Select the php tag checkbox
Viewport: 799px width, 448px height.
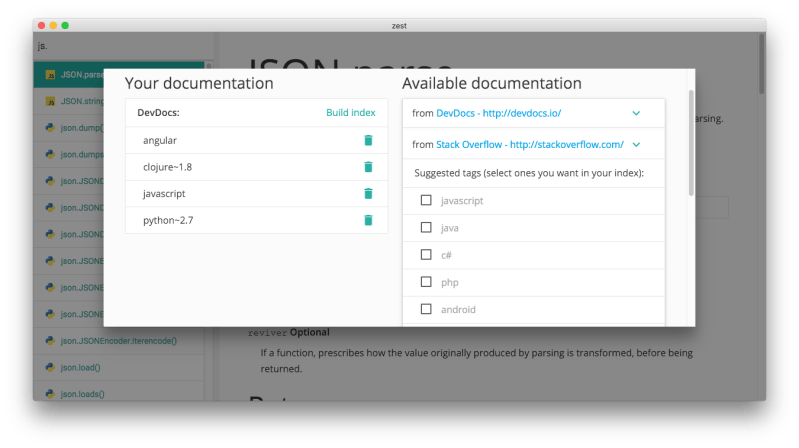tap(426, 282)
